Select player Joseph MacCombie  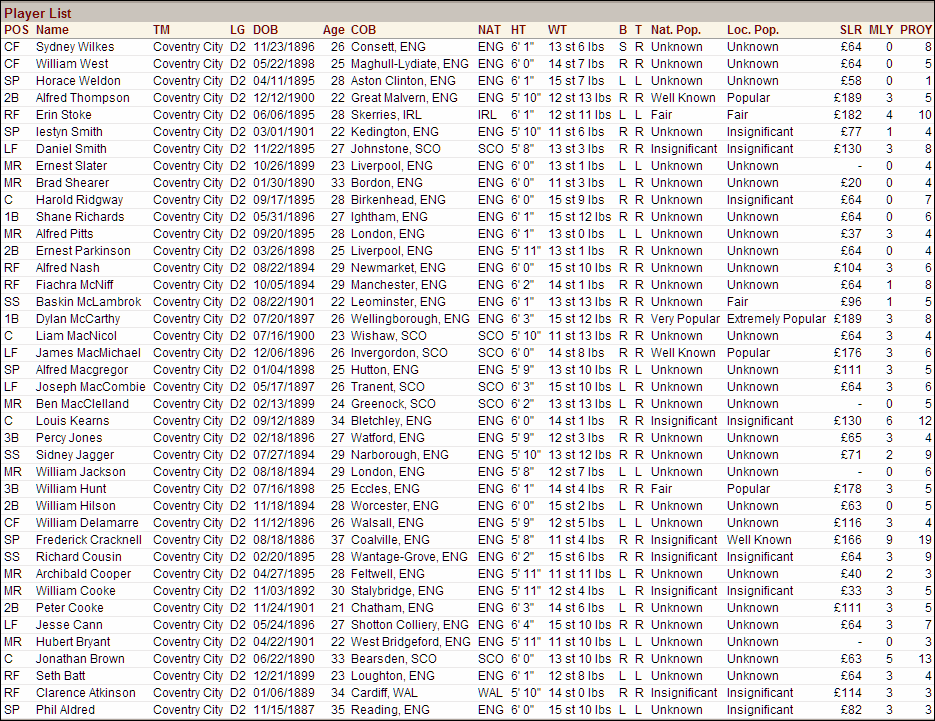(x=91, y=387)
